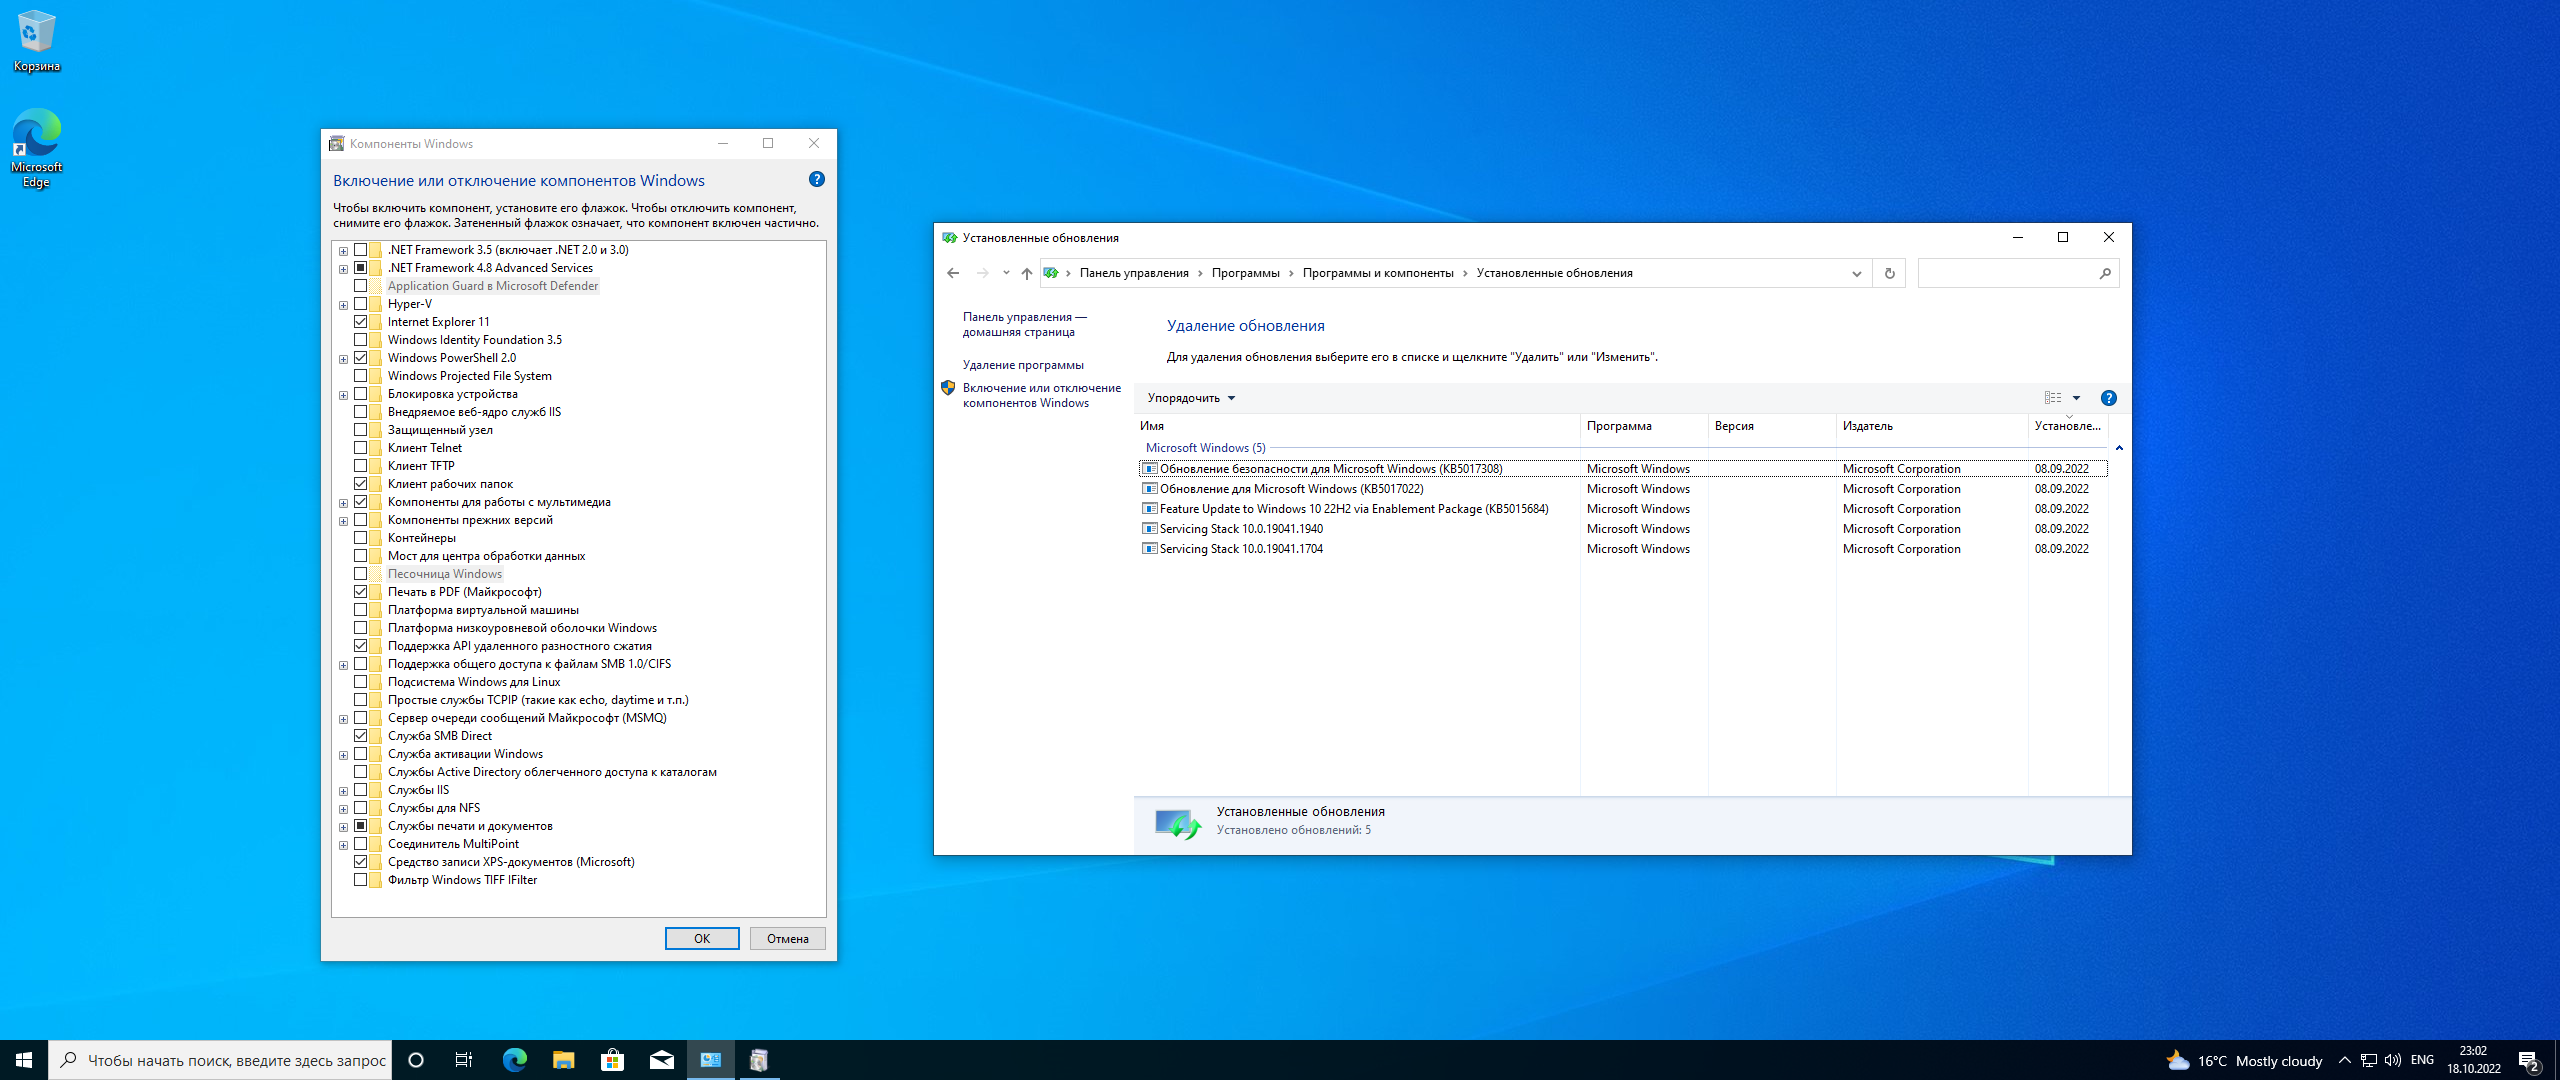Open Microsoft Store from the taskbar
The width and height of the screenshot is (2560, 1080).
click(x=612, y=1060)
